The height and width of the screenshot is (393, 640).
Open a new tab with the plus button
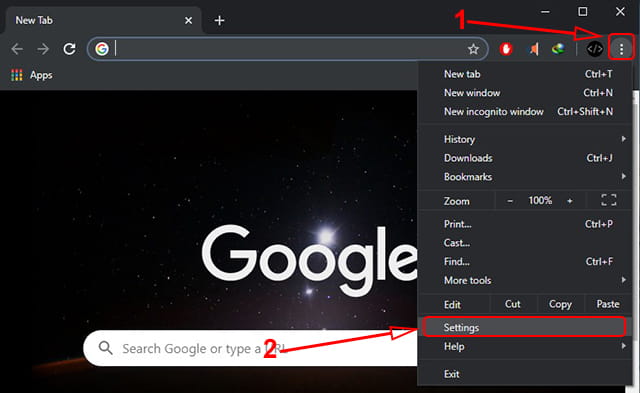click(220, 20)
